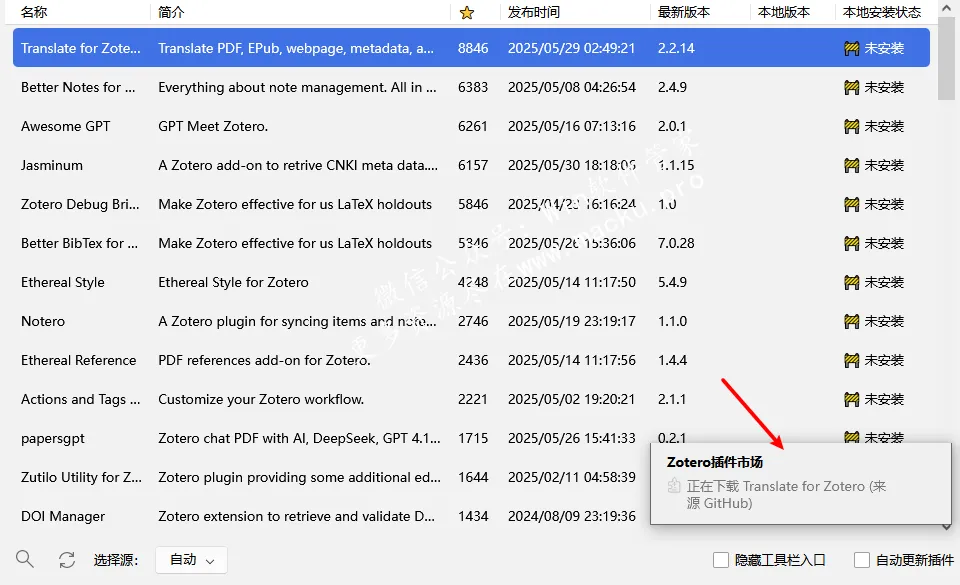960x585 pixels.
Task: Click the install status icon for Actions and Tags
Action: pyautogui.click(x=852, y=400)
